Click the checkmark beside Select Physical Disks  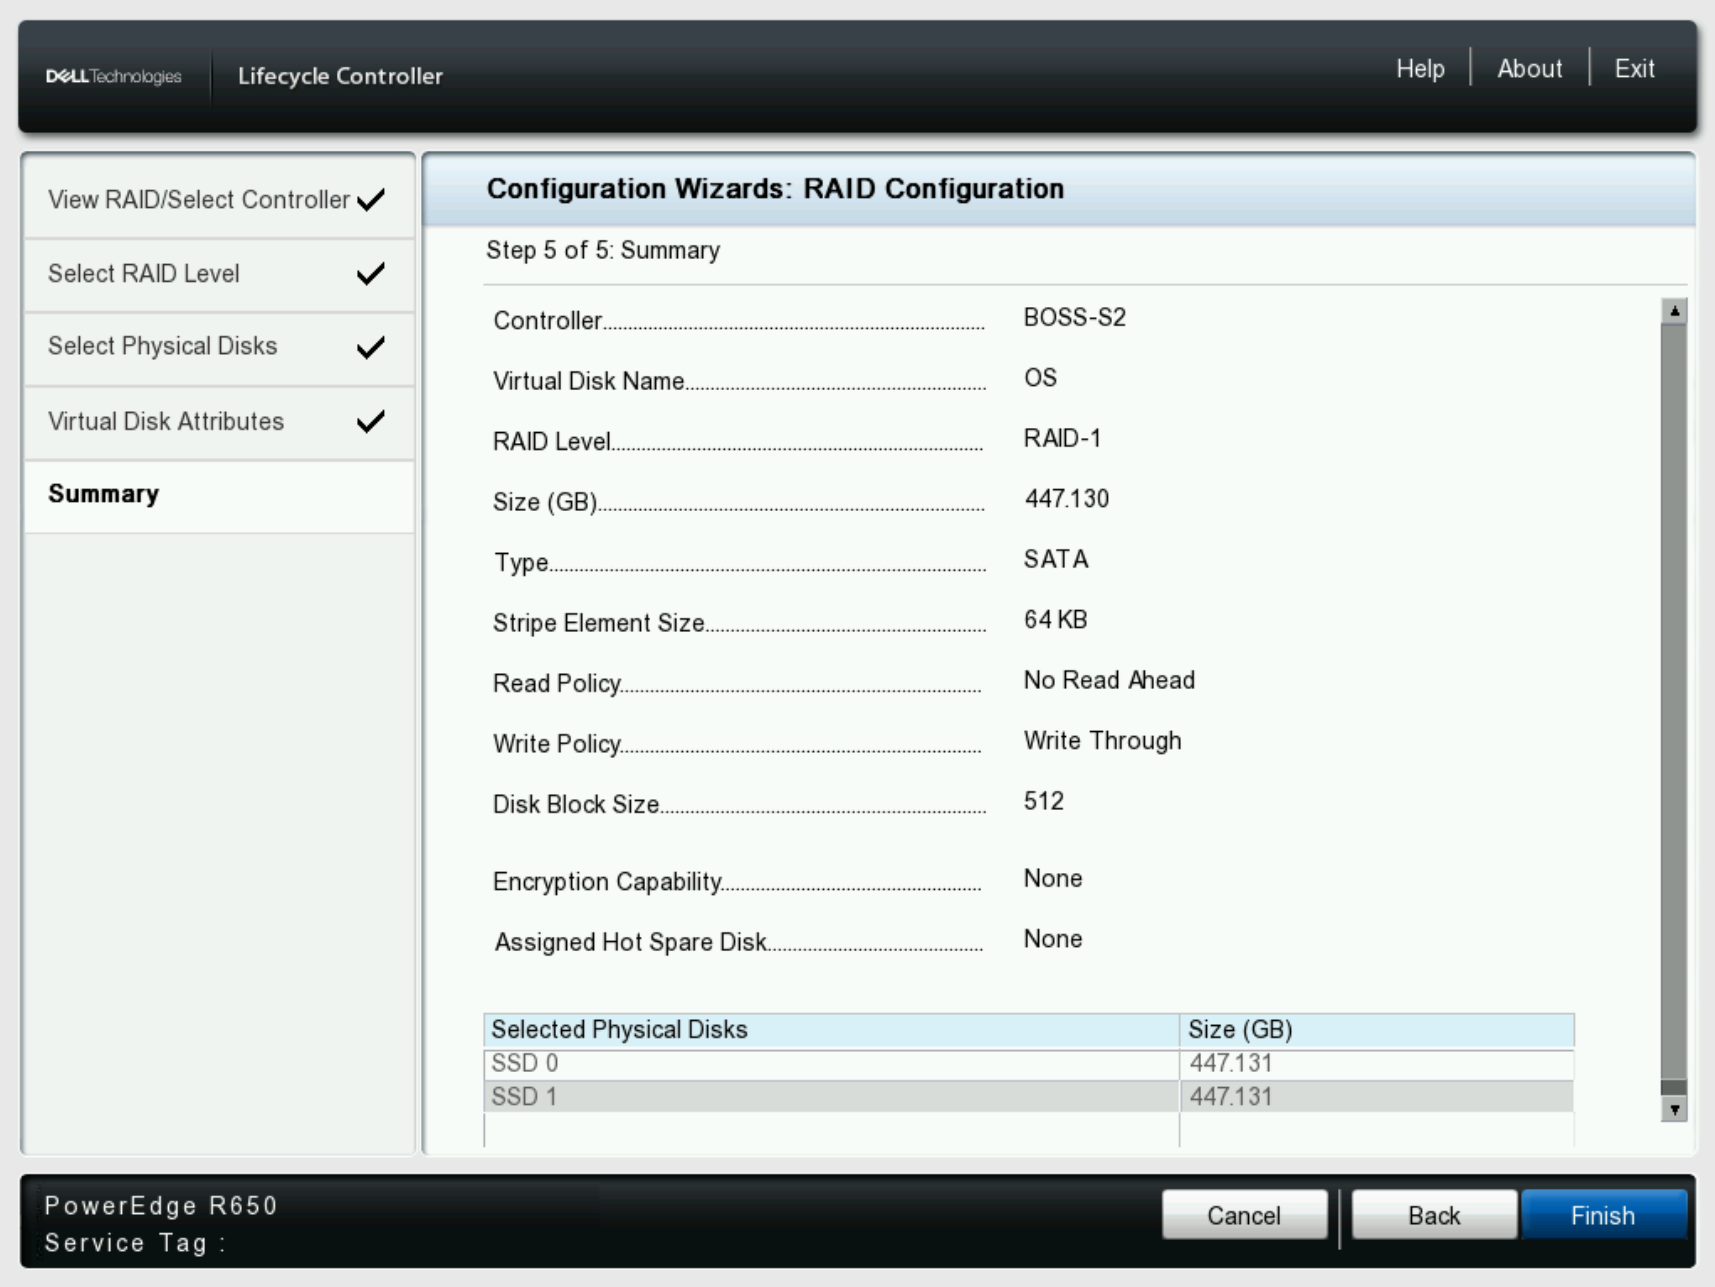pyautogui.click(x=370, y=346)
